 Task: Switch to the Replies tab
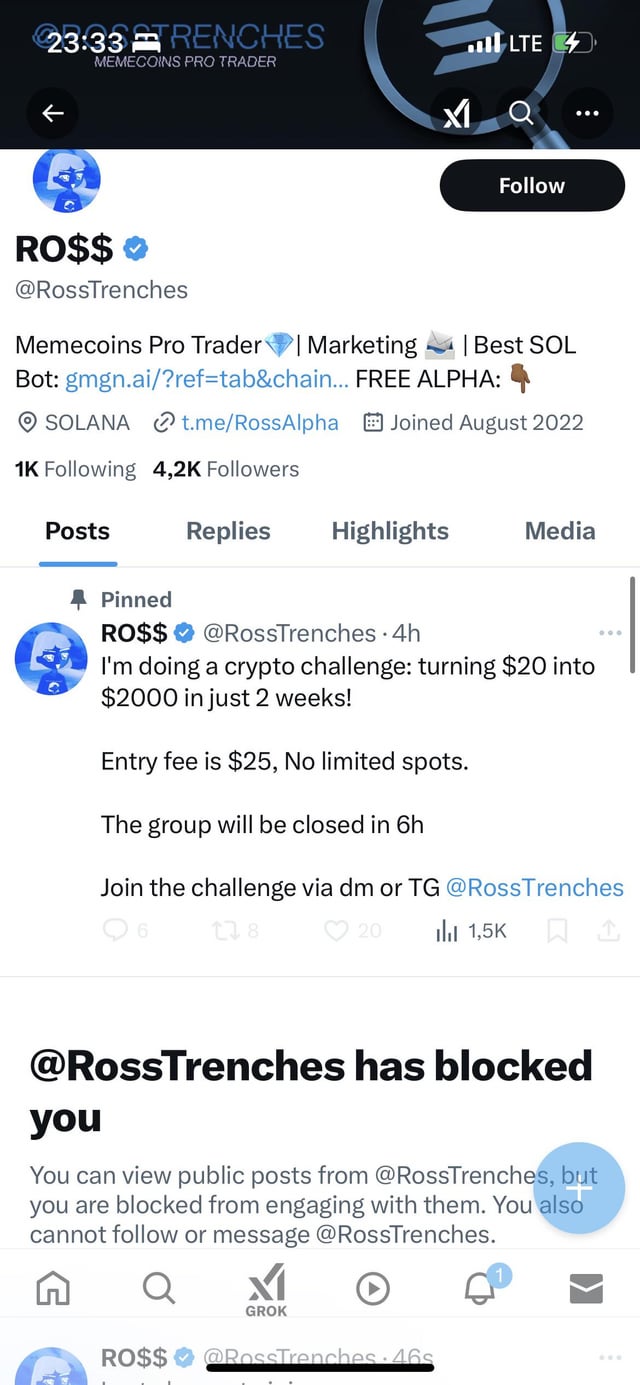point(228,531)
